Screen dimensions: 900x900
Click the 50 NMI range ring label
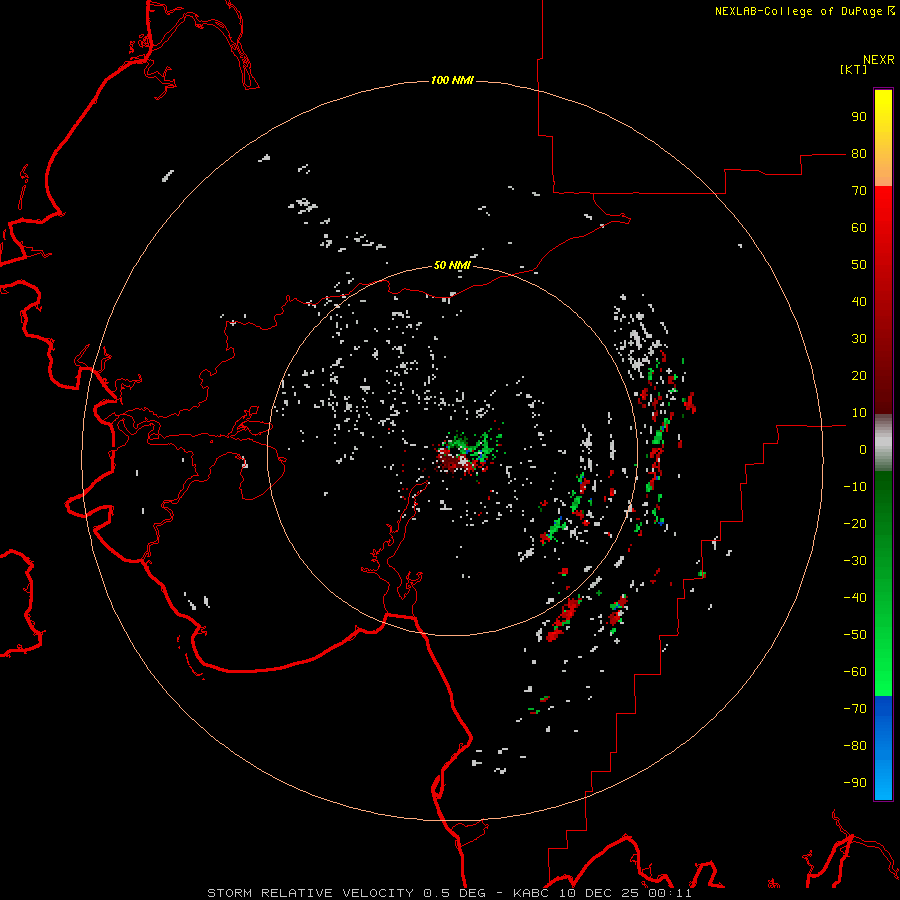452,265
